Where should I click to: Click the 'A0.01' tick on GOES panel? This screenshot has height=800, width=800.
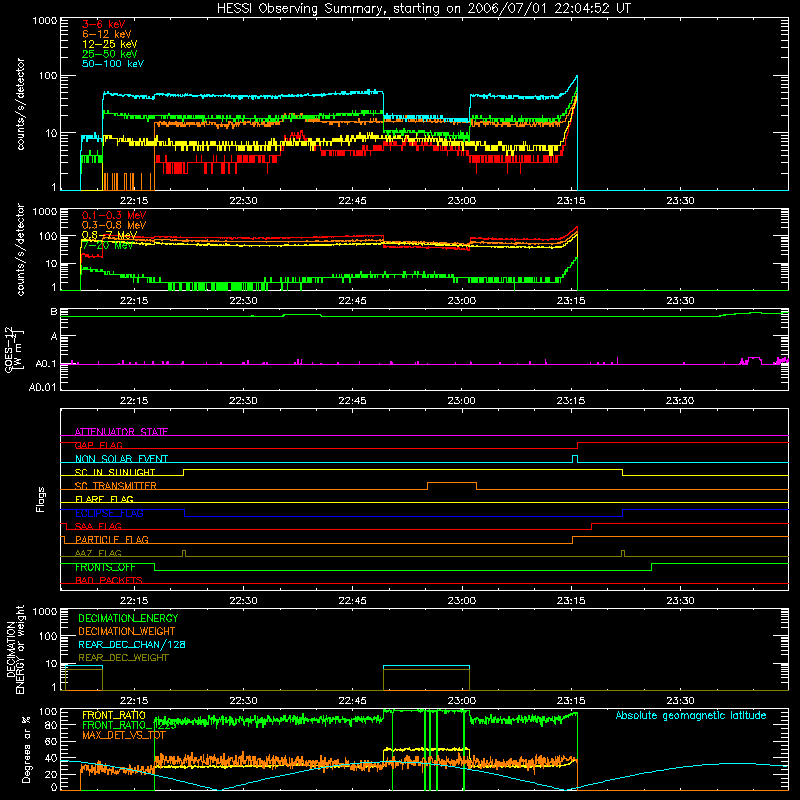(42, 387)
